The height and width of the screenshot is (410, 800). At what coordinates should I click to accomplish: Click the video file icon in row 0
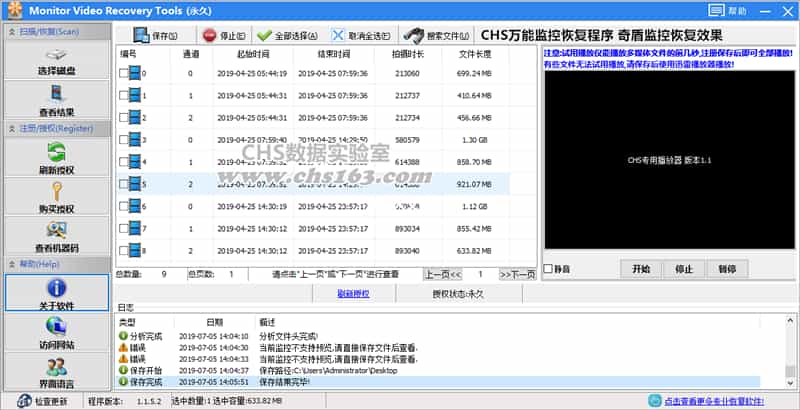pyautogui.click(x=135, y=73)
